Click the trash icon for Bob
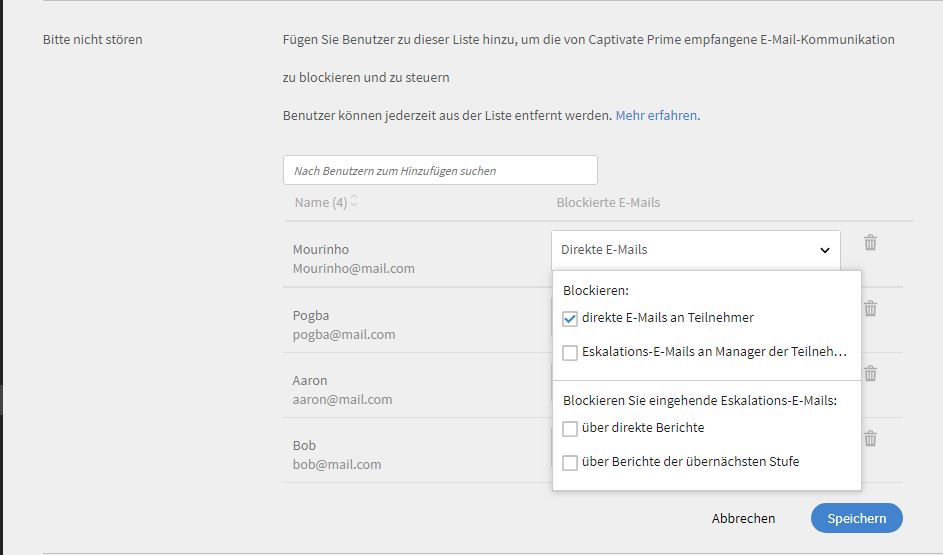The height and width of the screenshot is (555, 943). point(870,439)
